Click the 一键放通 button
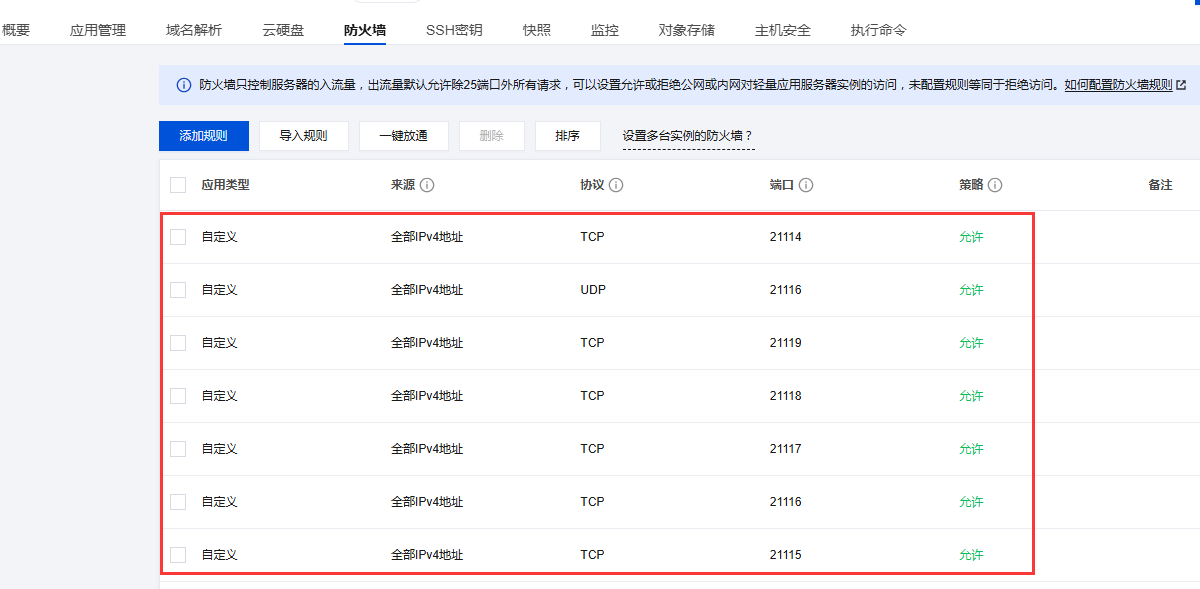Viewport: 1200px width, 589px height. pos(403,136)
